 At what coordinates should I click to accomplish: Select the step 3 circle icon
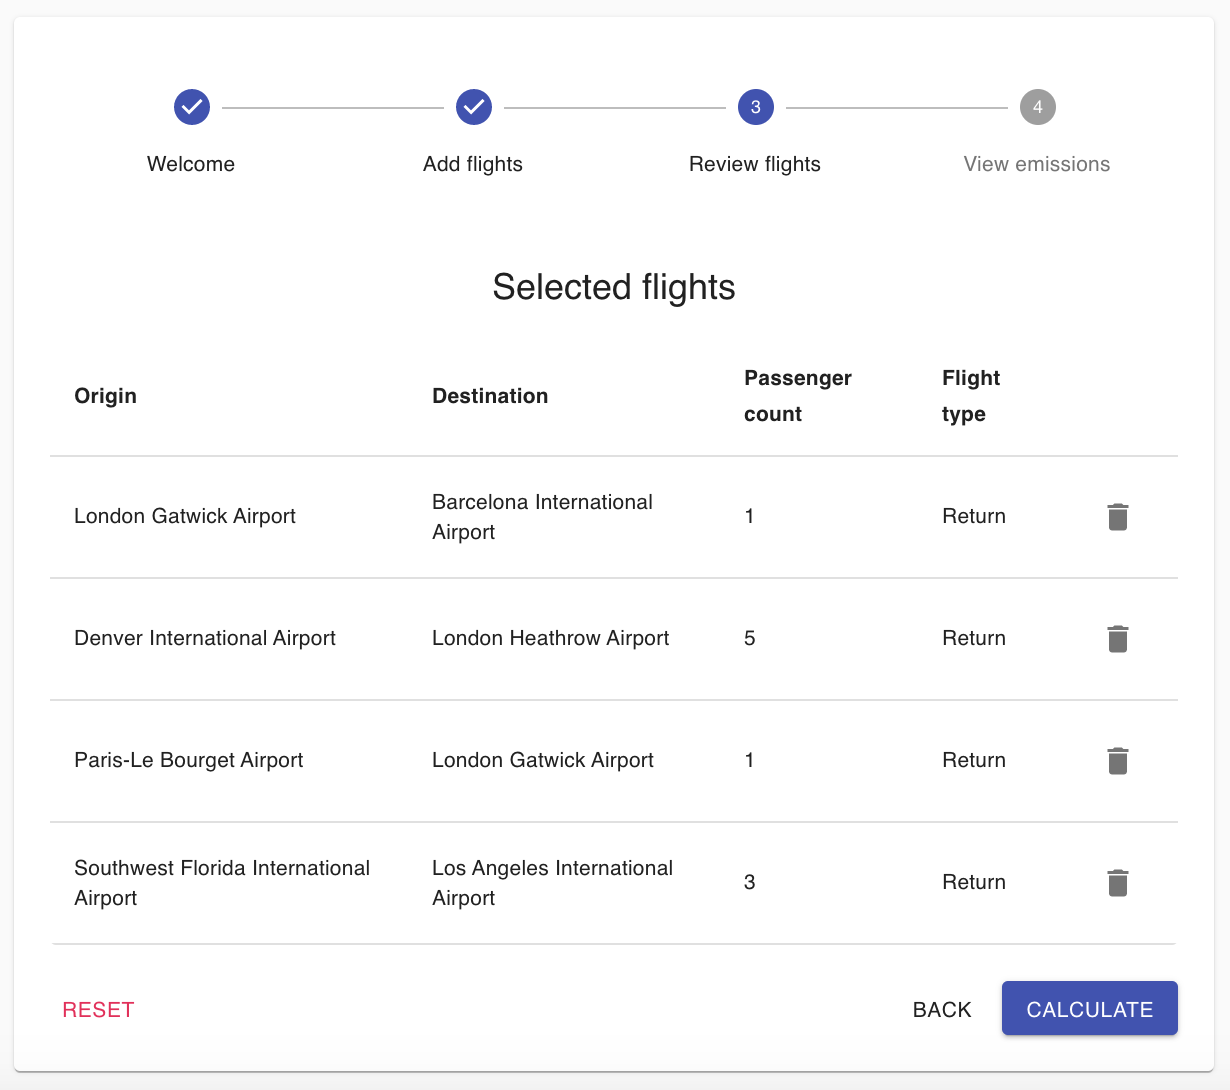(756, 107)
